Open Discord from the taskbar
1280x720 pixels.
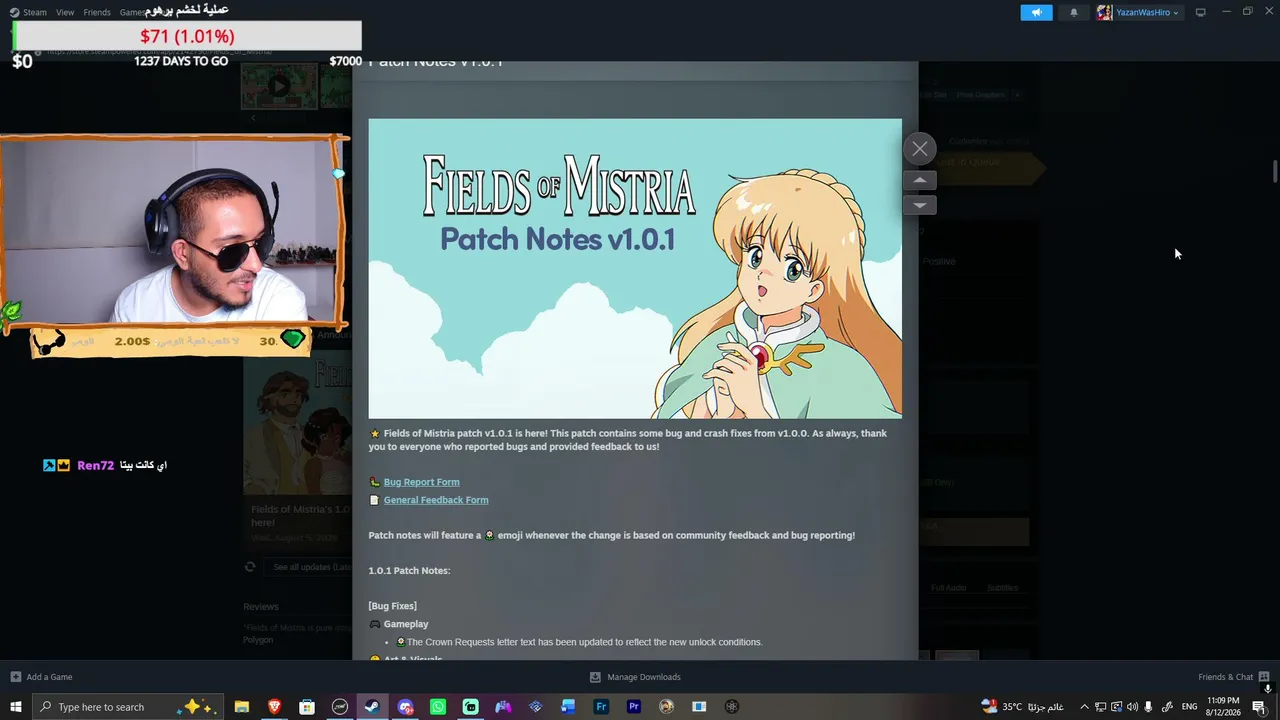[x=405, y=707]
